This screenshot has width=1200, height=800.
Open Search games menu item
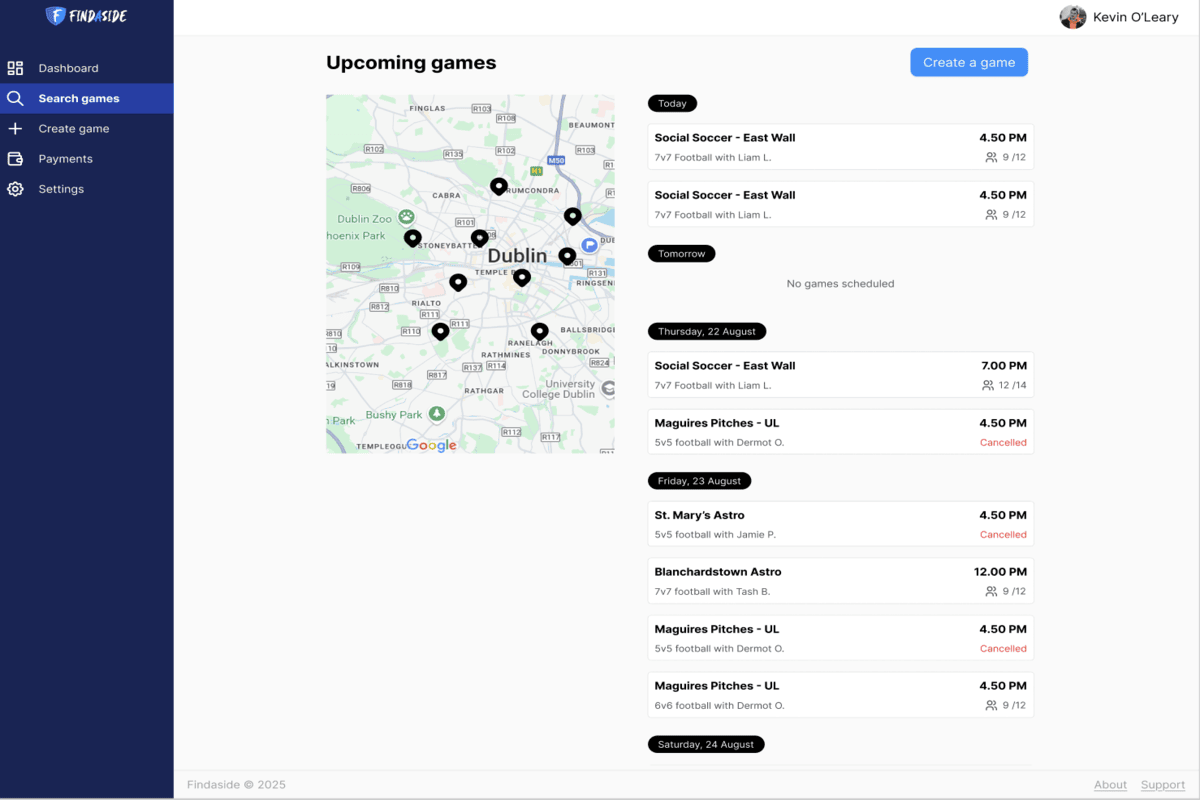point(86,98)
